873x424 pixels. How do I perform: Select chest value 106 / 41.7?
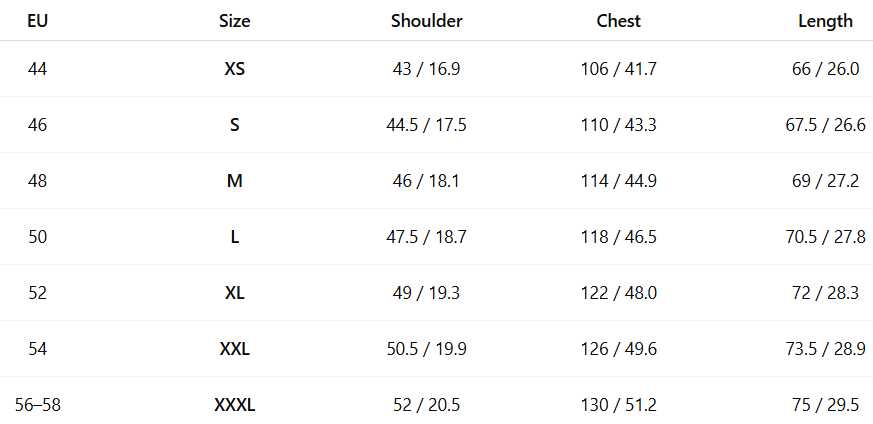click(618, 69)
